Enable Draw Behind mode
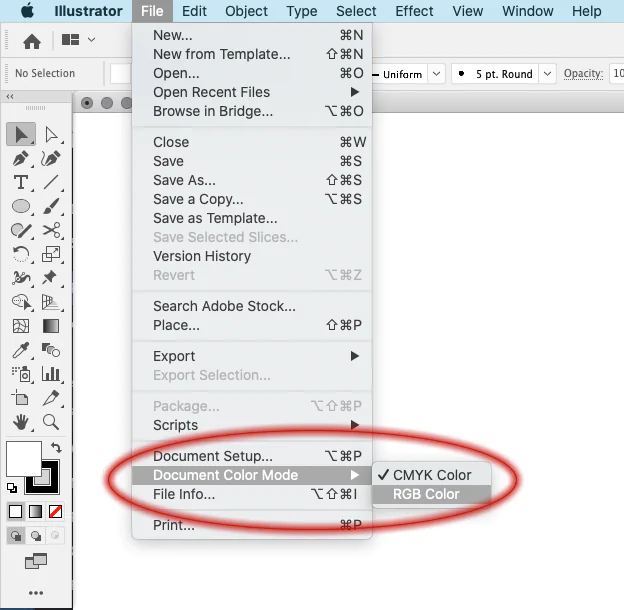 (x=36, y=536)
